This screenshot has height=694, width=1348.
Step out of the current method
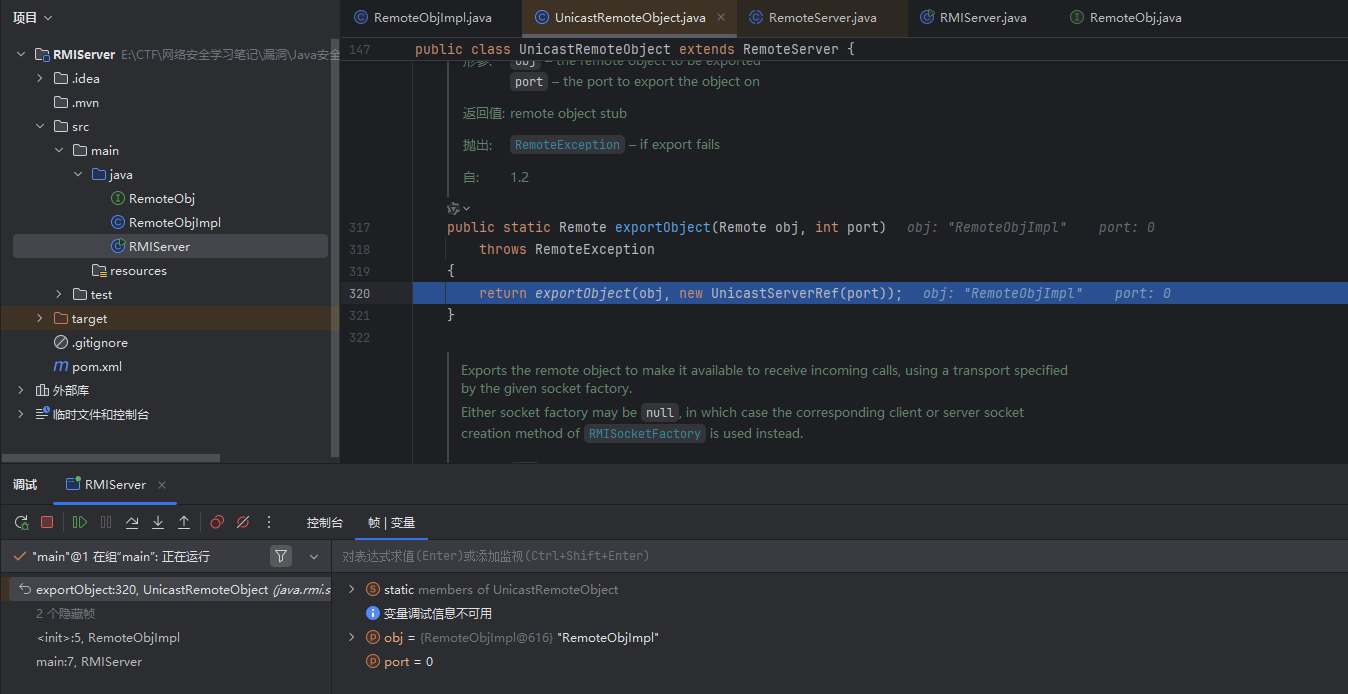pos(184,522)
